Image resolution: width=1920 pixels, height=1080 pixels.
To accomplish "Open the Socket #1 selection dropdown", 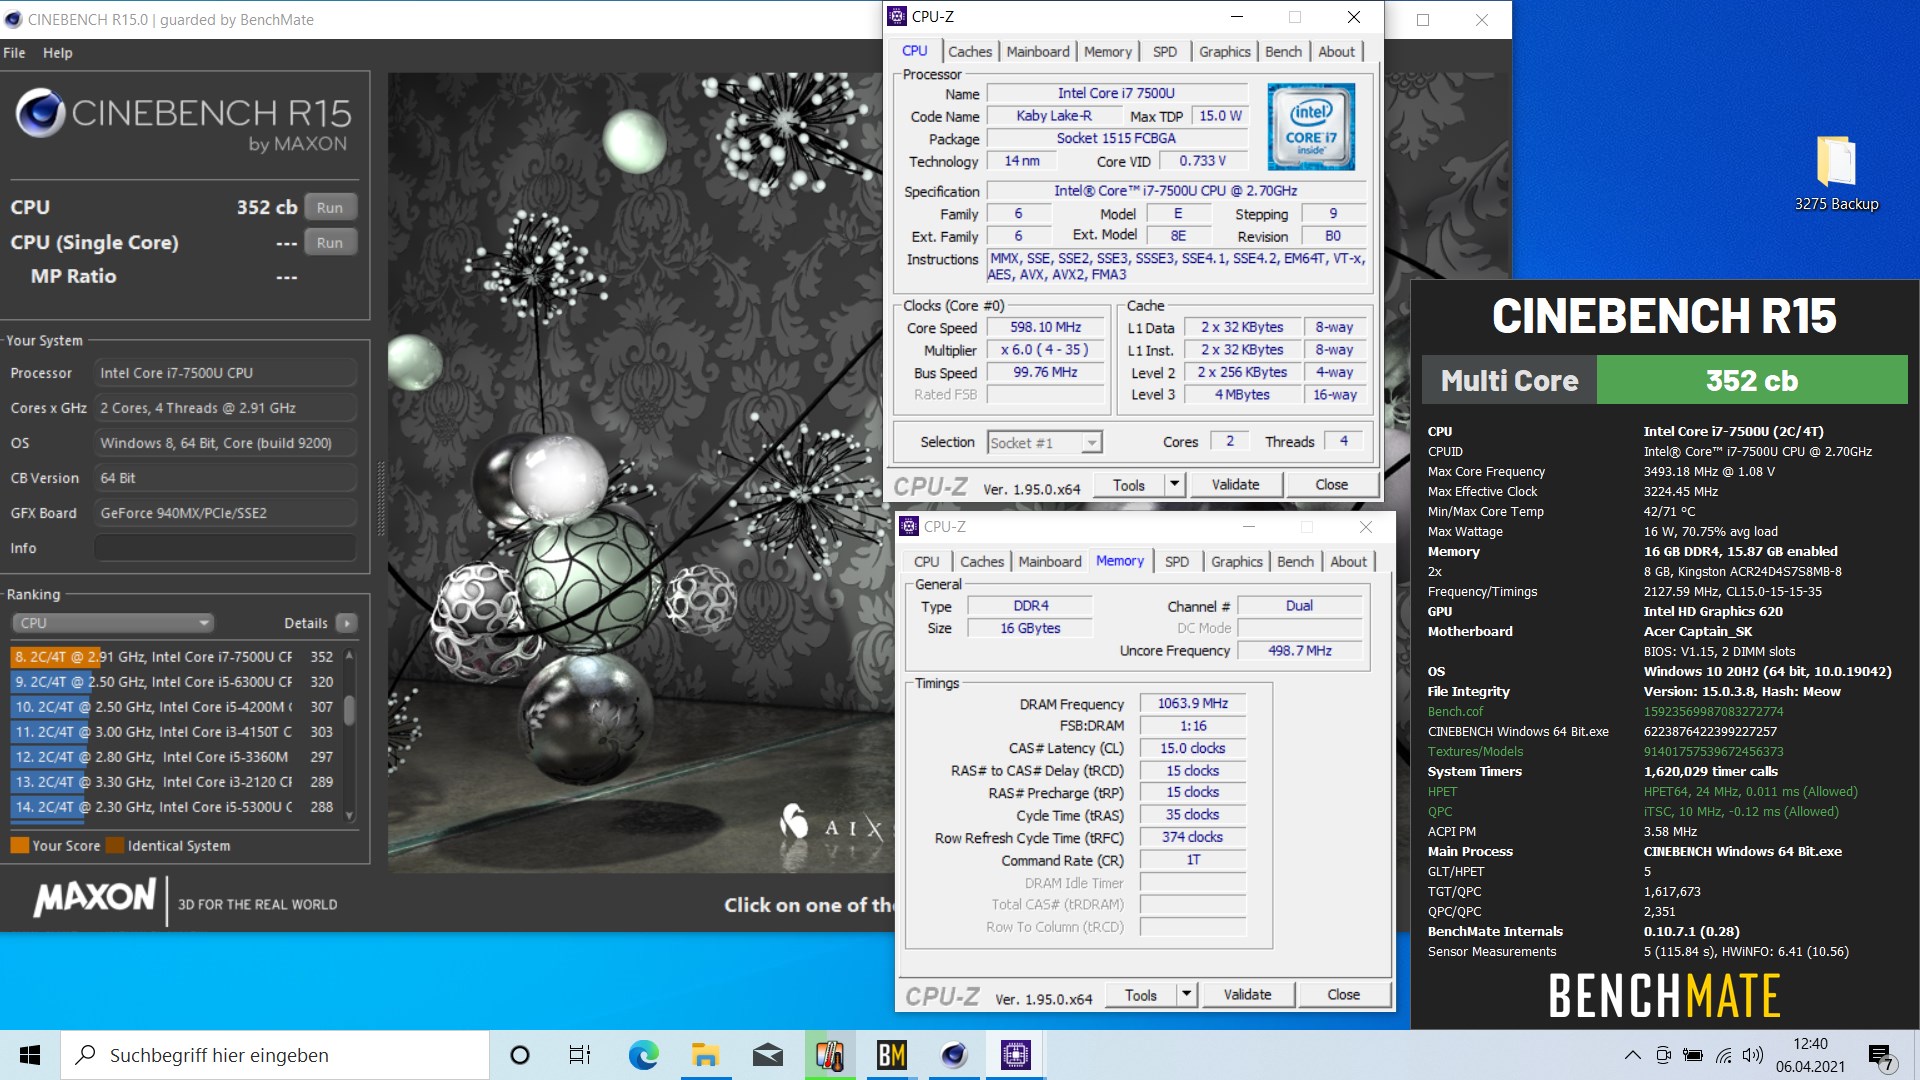I will [1044, 443].
